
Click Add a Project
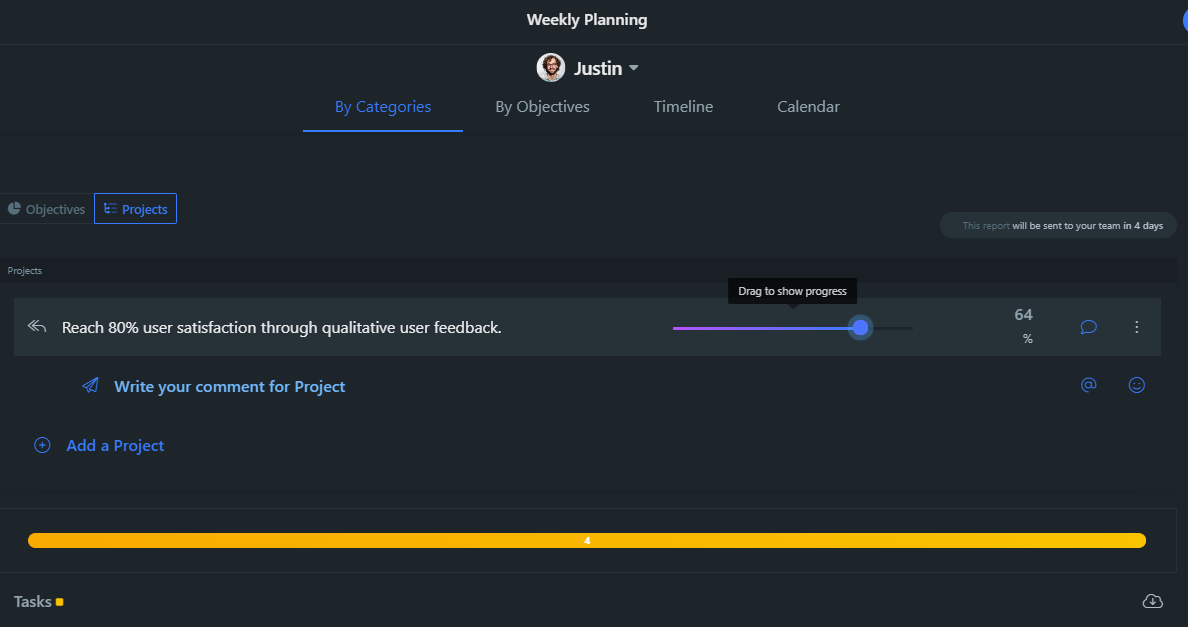point(115,445)
